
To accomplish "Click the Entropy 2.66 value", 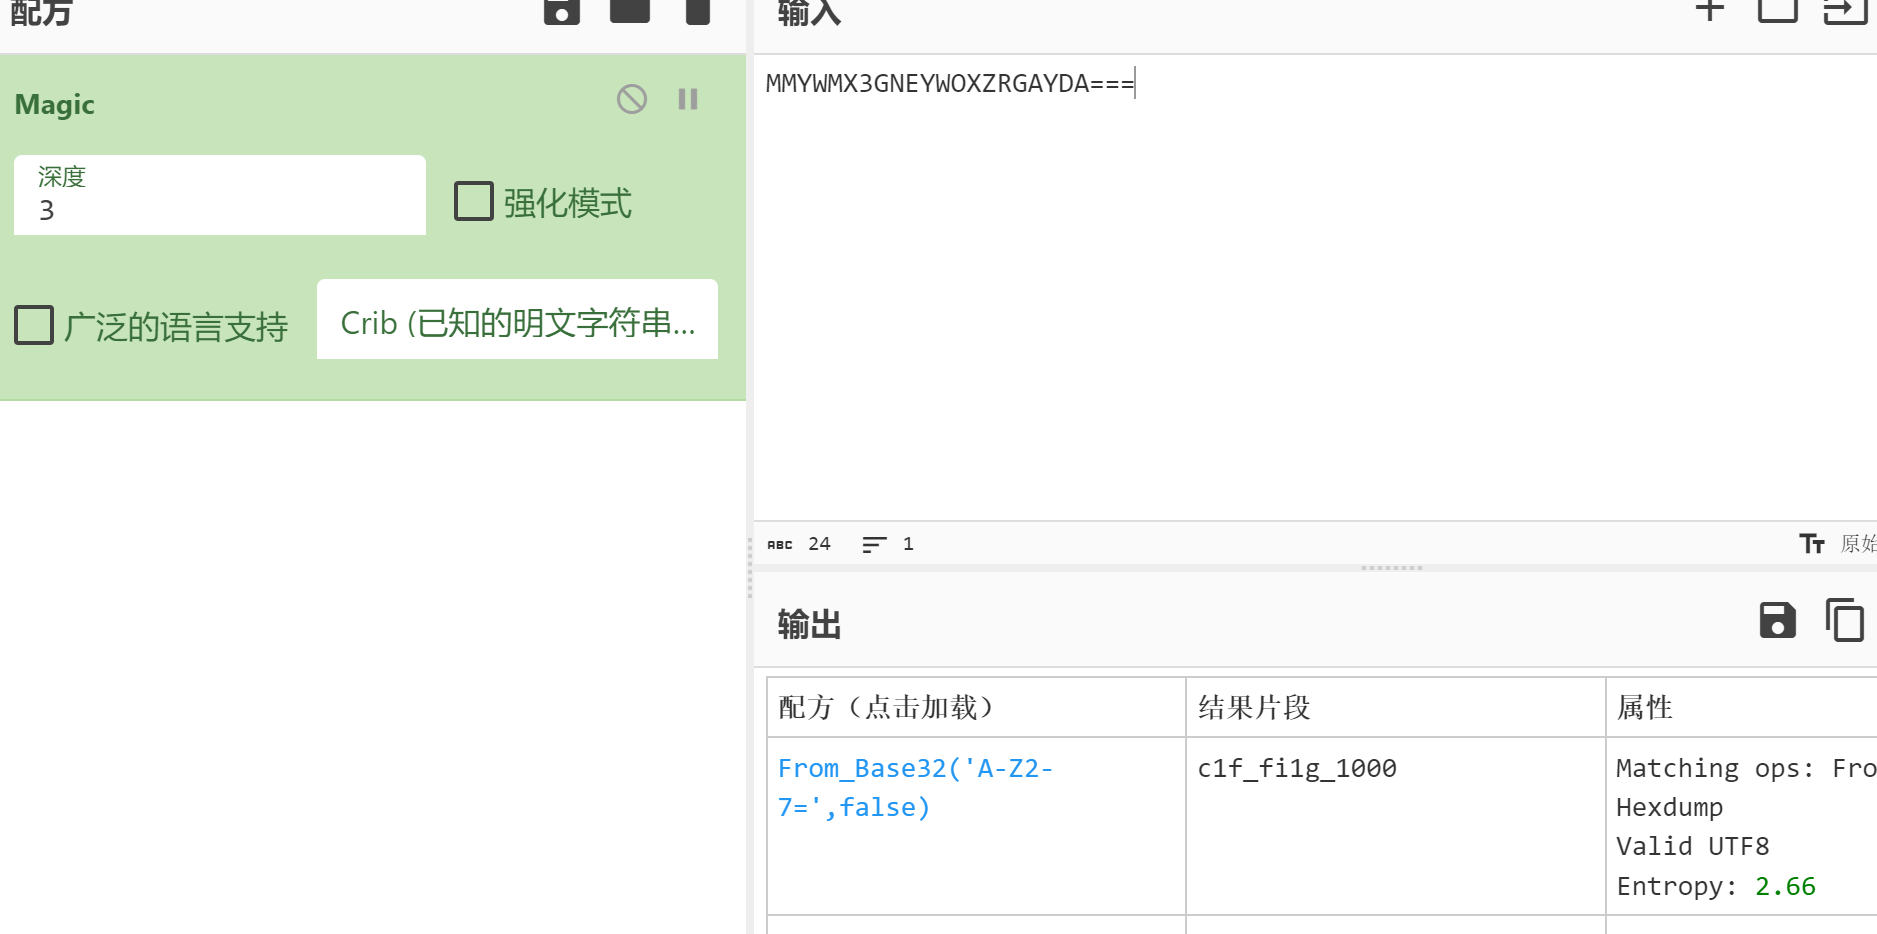I will 1785,887.
